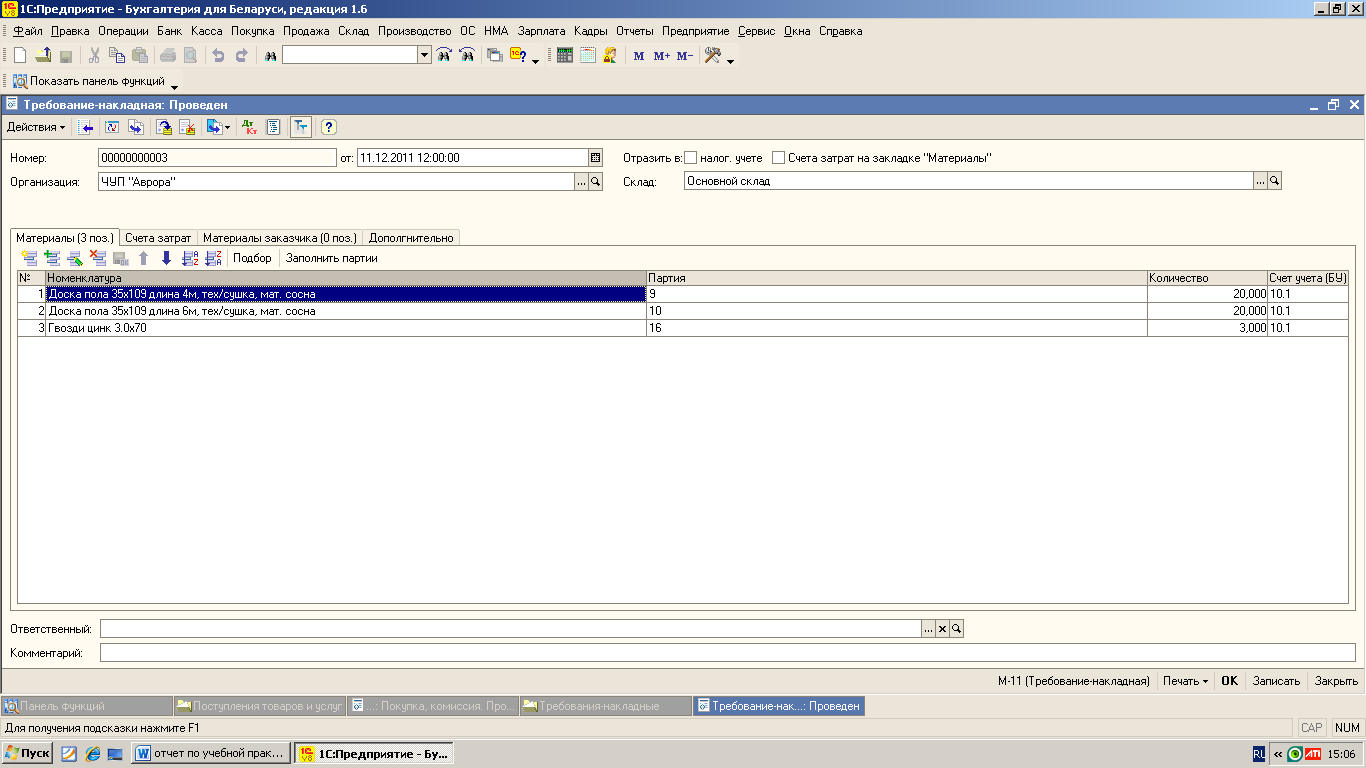Click the Записать button
Viewport: 1366px width, 768px height.
[x=1276, y=680]
